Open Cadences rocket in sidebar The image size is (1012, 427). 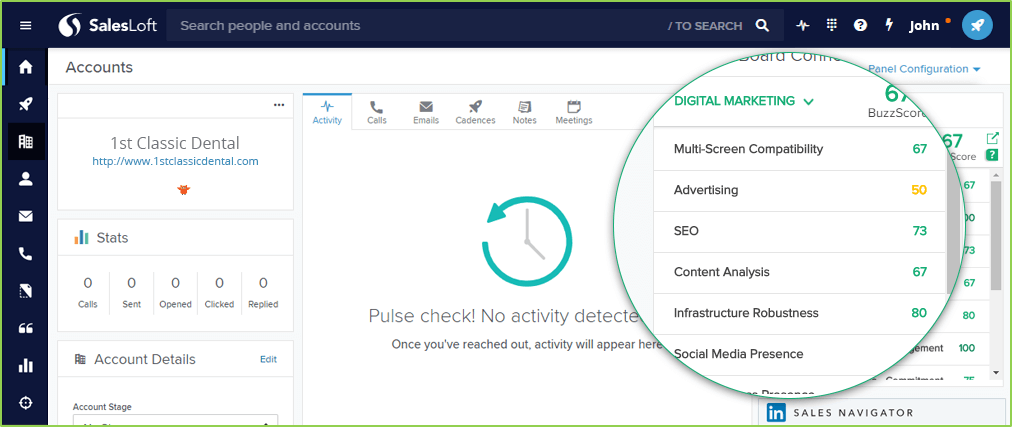(x=26, y=104)
